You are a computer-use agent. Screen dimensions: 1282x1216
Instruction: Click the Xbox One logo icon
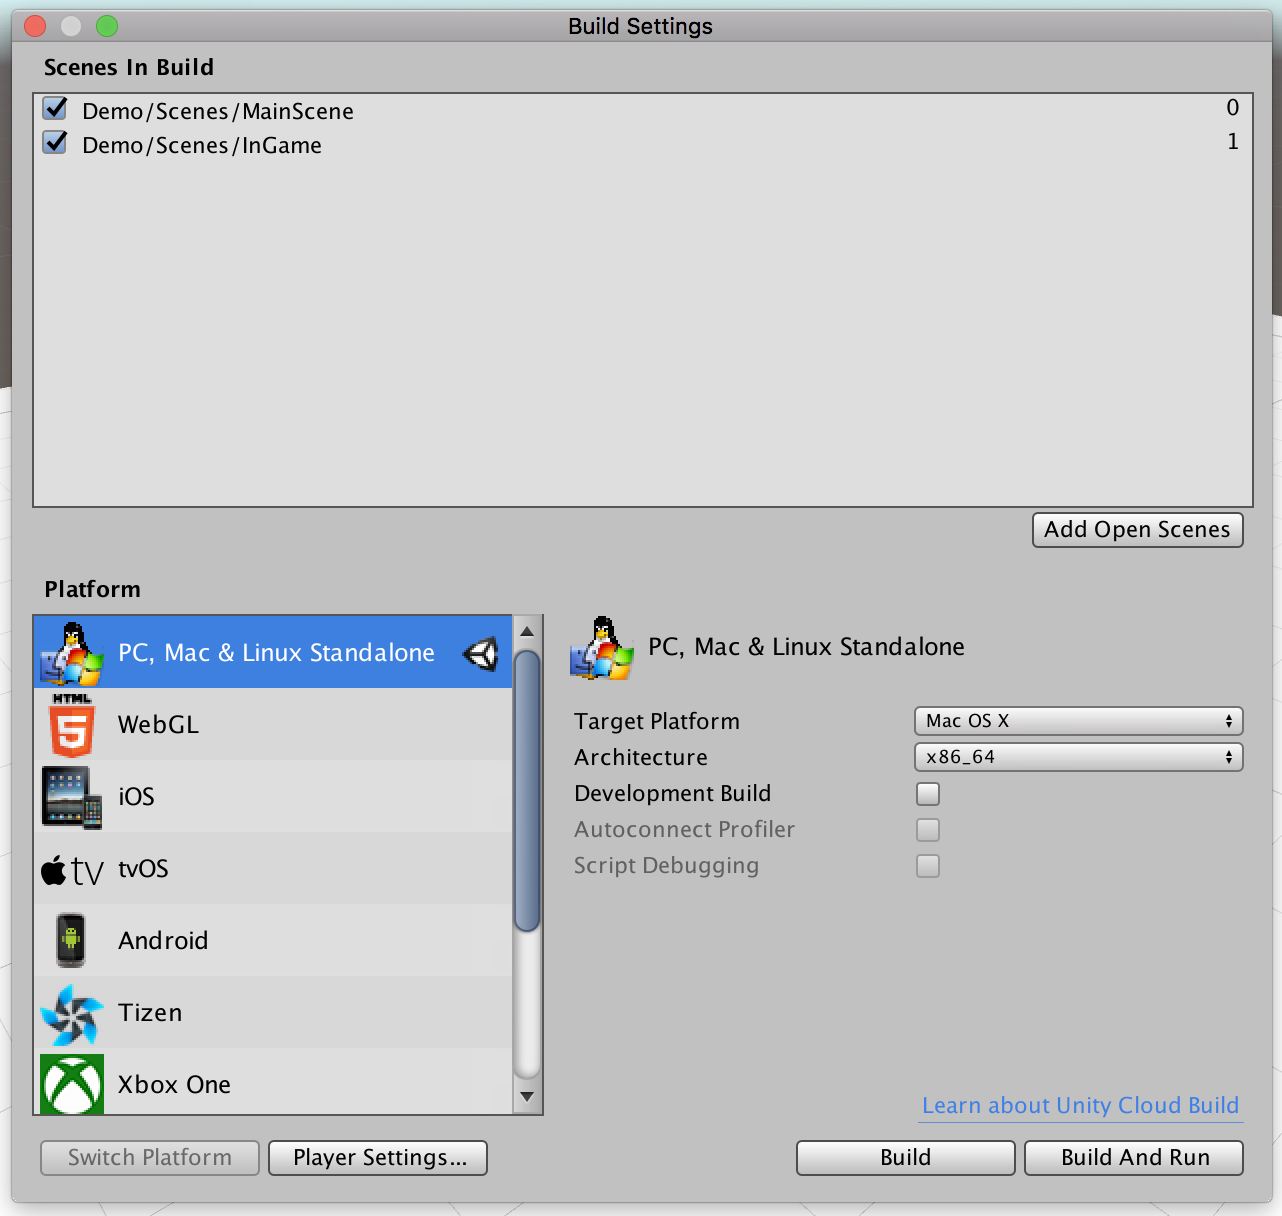pos(72,1085)
